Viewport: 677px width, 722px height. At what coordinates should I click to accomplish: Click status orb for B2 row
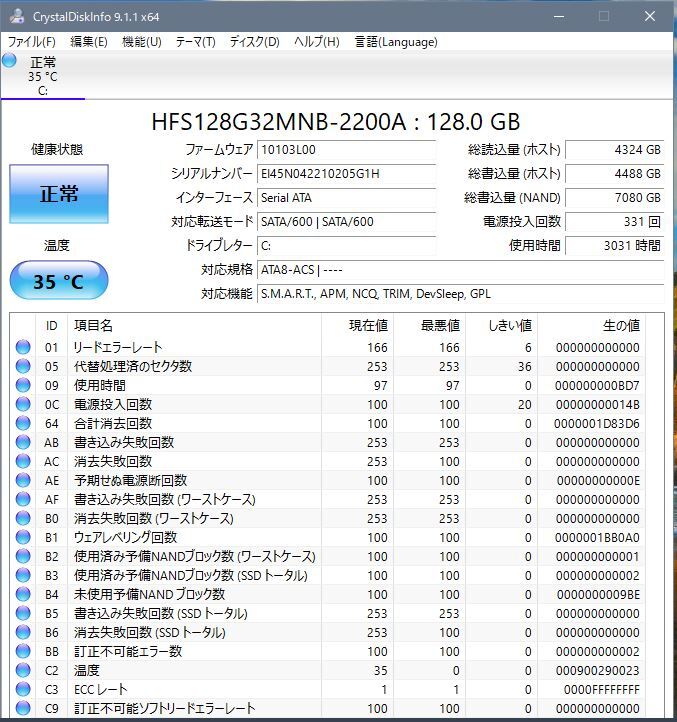23,556
